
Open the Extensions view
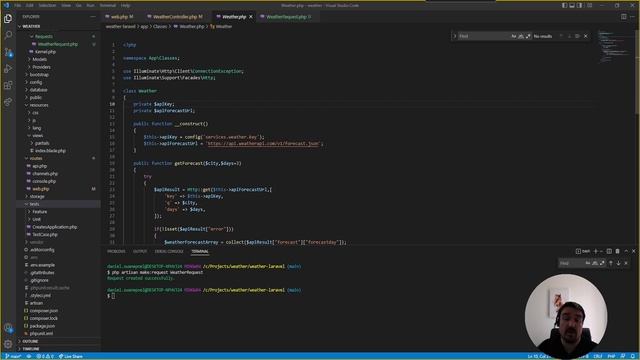coord(8,85)
